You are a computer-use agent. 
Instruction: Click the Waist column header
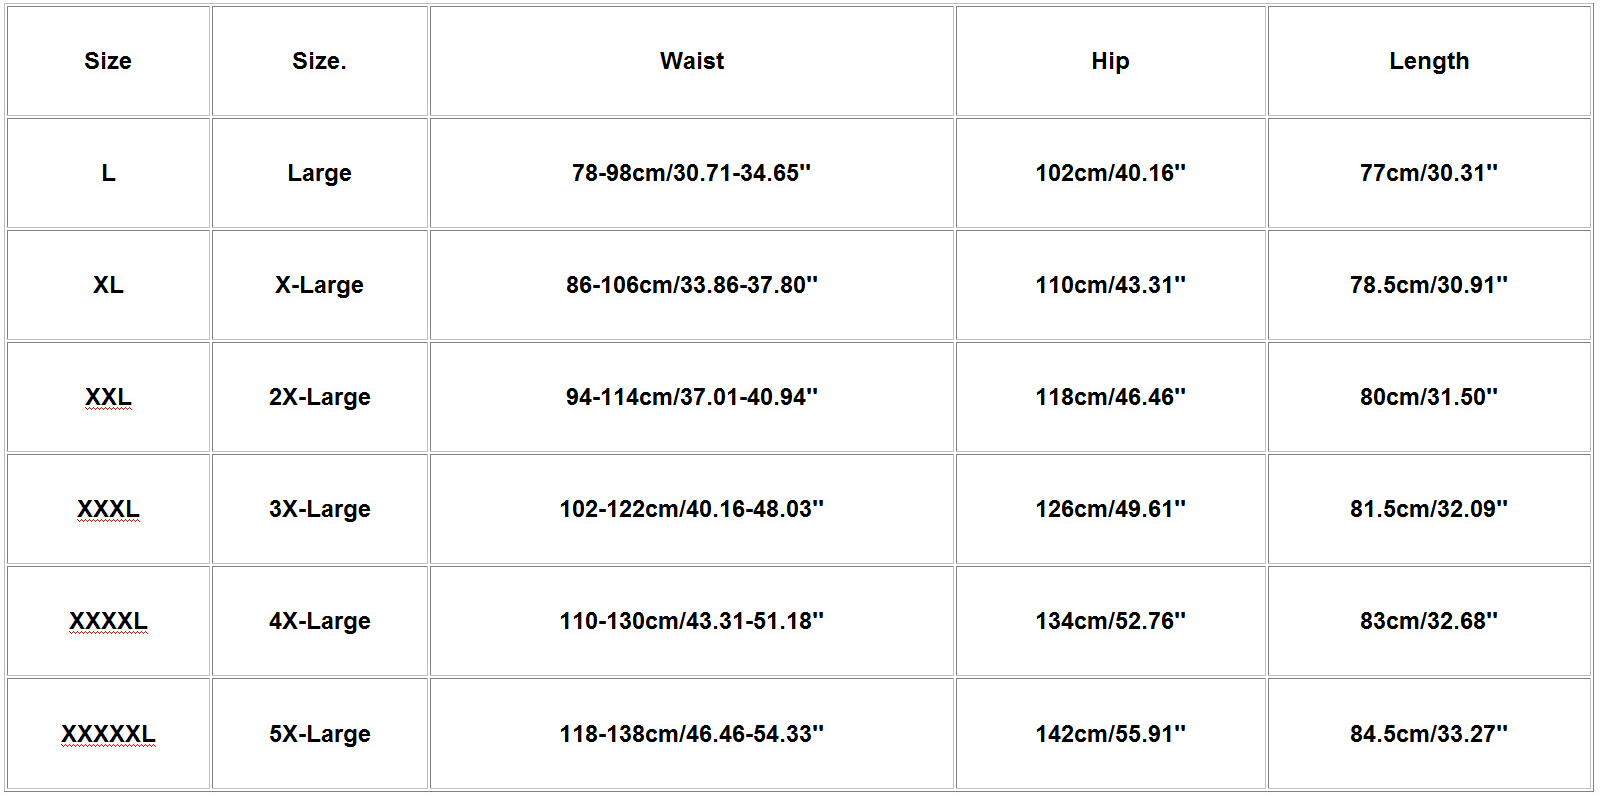pyautogui.click(x=692, y=61)
